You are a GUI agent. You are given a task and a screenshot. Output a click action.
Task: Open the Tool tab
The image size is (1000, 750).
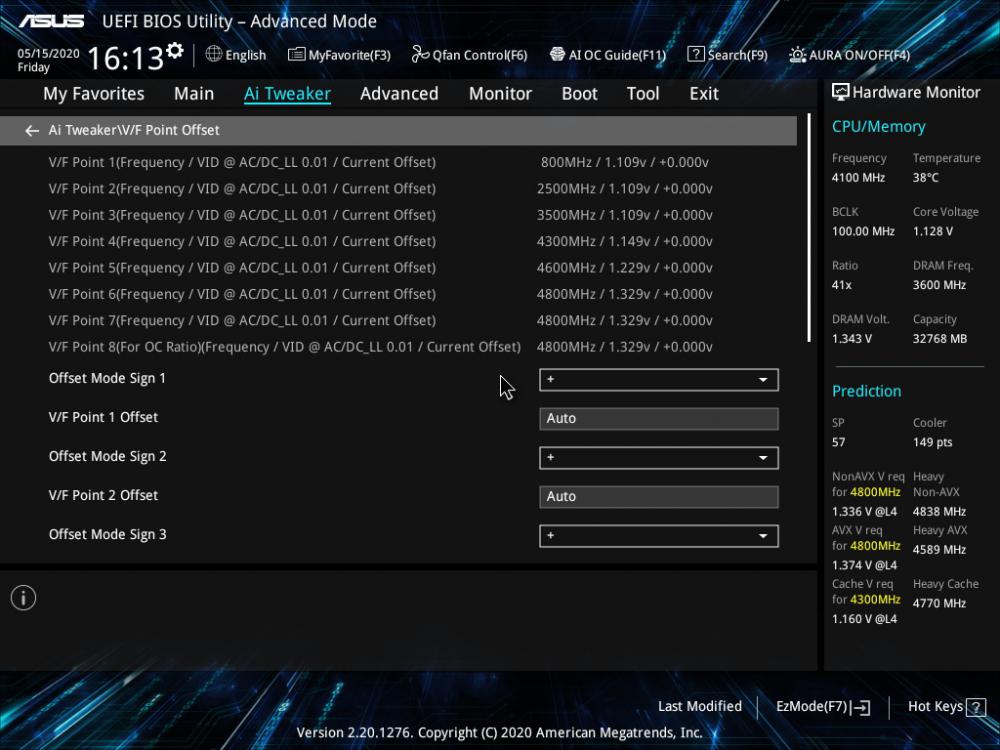tap(643, 94)
